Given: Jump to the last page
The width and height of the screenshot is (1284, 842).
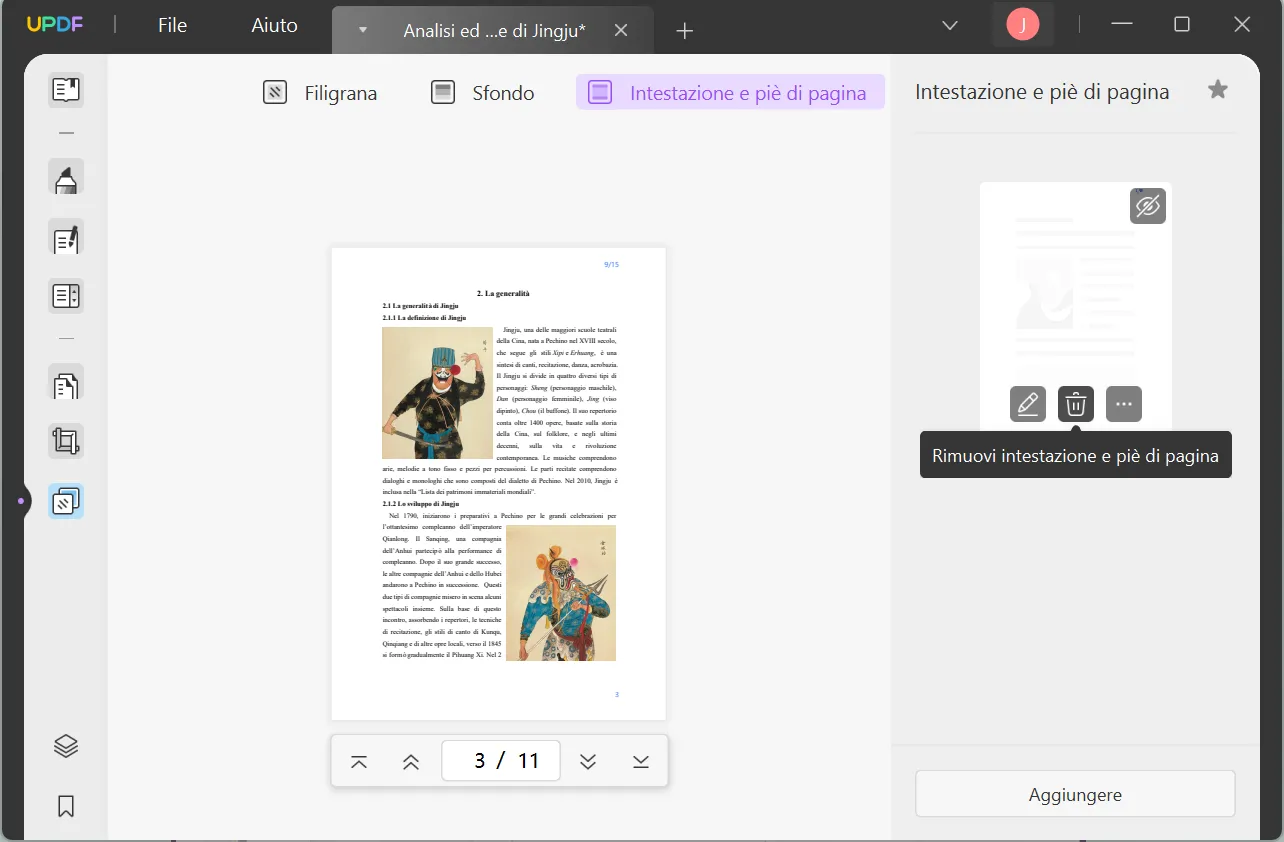Looking at the screenshot, I should point(641,762).
